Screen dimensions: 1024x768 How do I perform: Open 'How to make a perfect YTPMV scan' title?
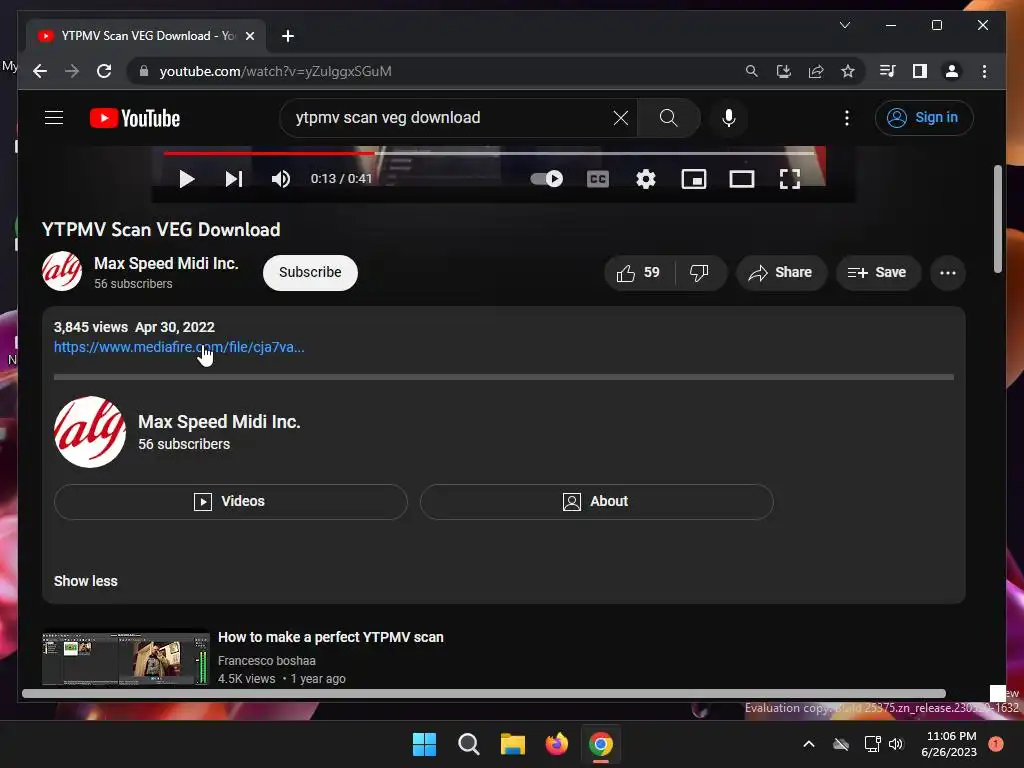tap(330, 637)
